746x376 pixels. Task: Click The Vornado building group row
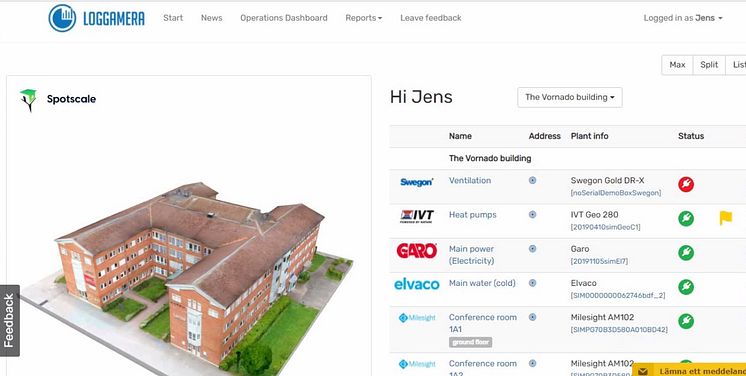tap(568, 158)
